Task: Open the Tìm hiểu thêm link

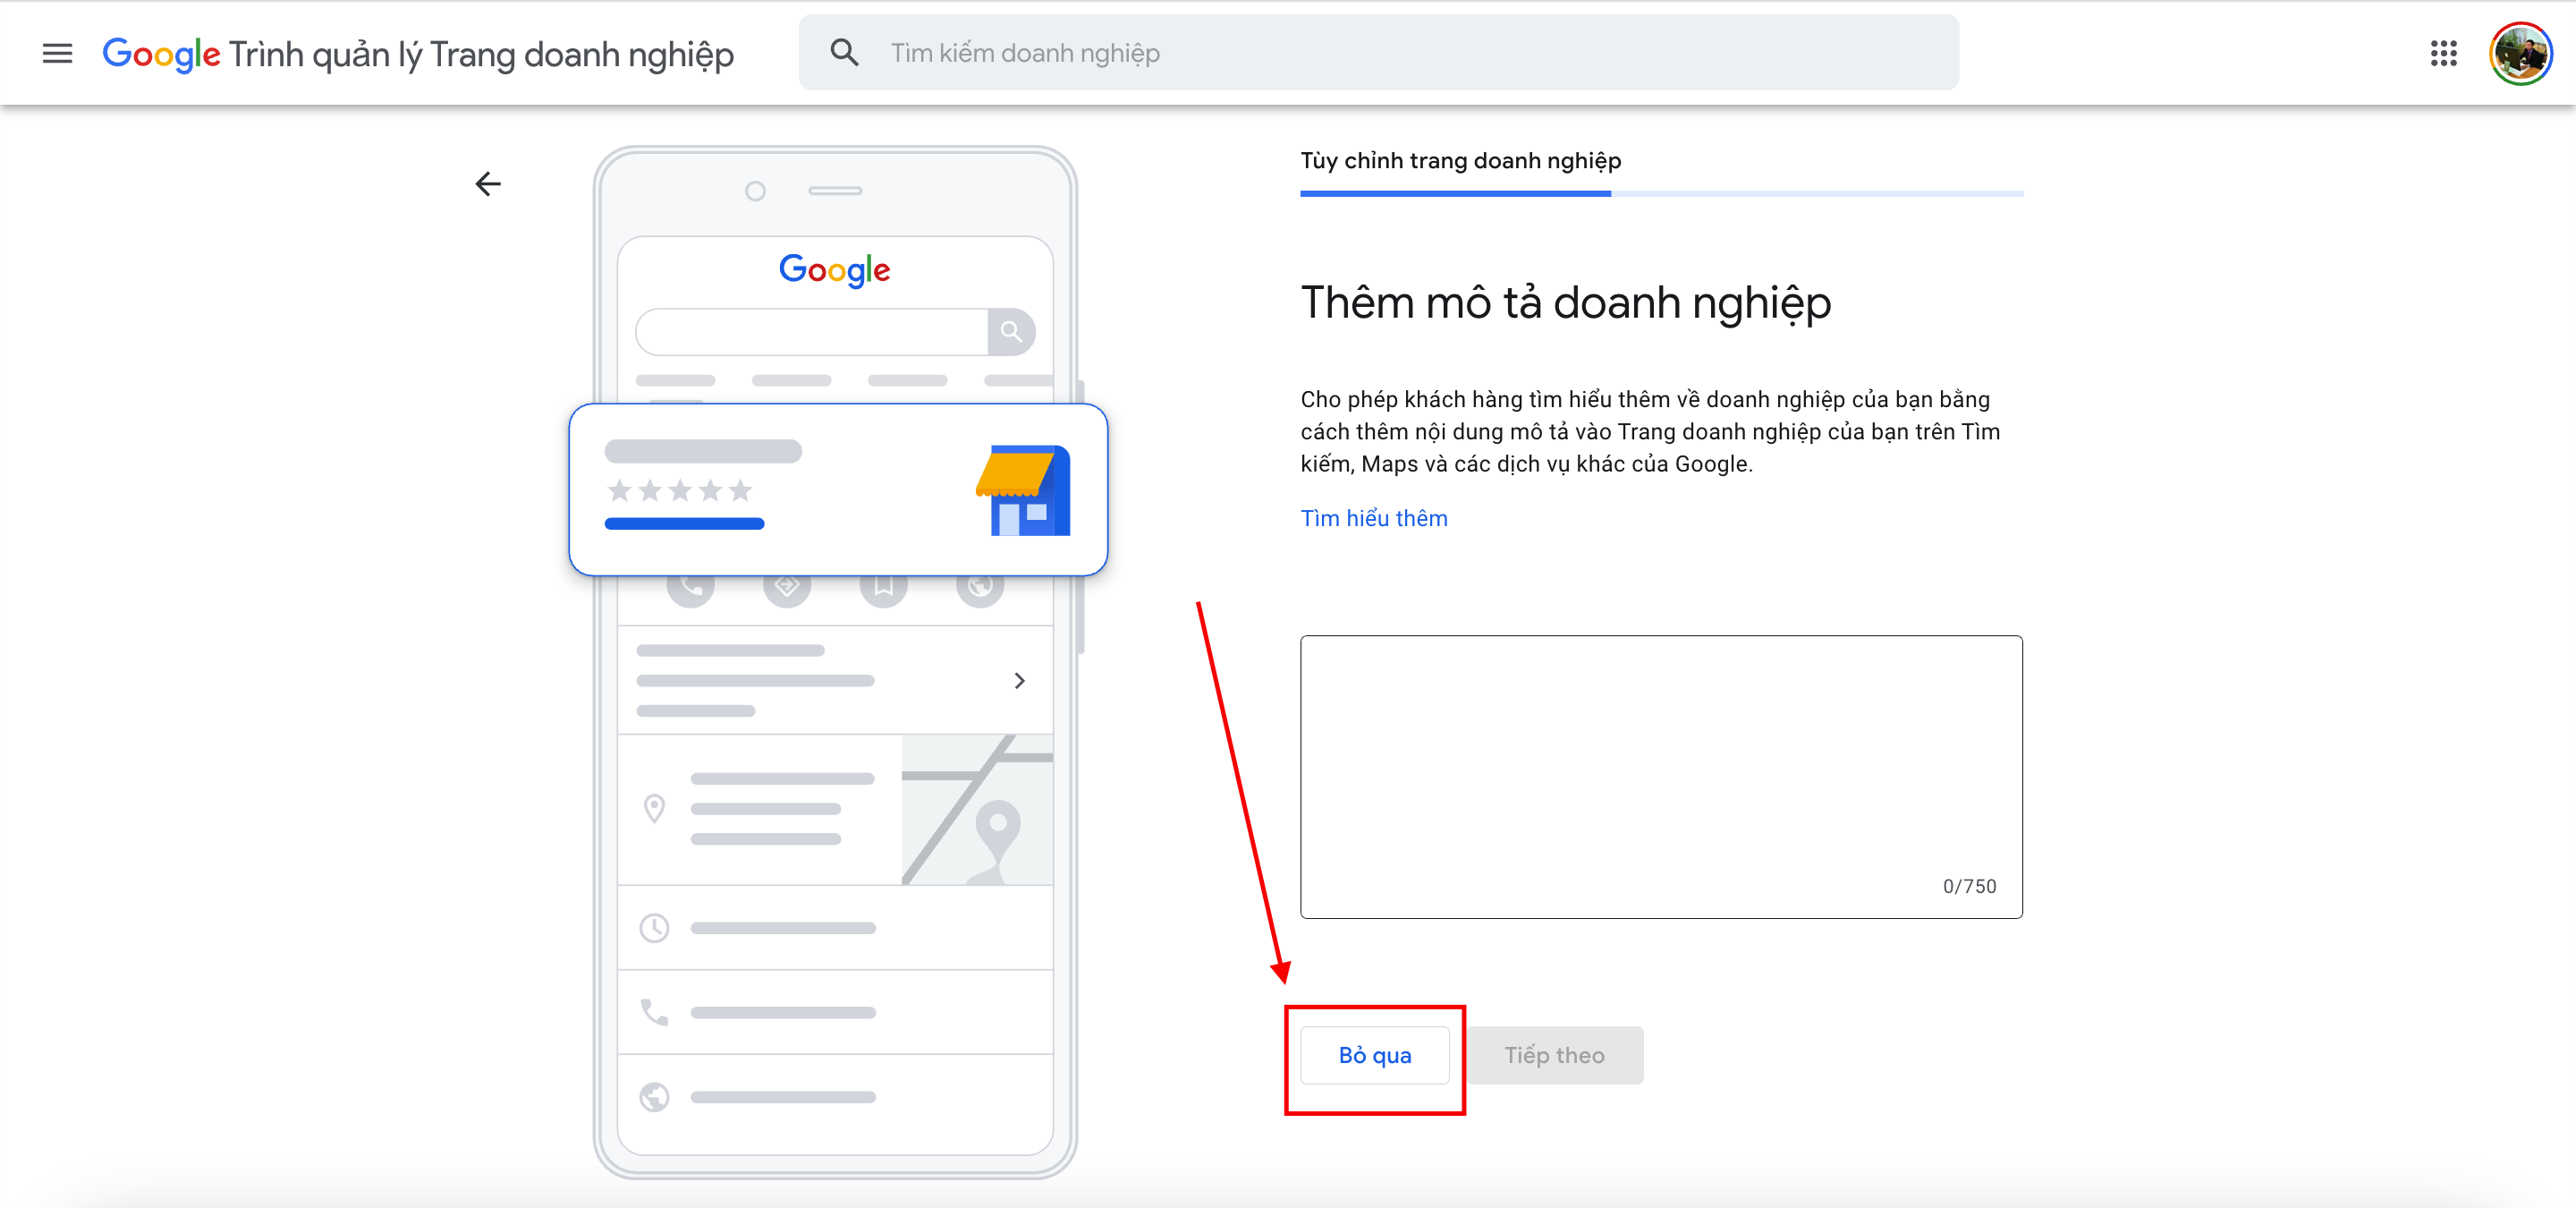Action: 1374,518
